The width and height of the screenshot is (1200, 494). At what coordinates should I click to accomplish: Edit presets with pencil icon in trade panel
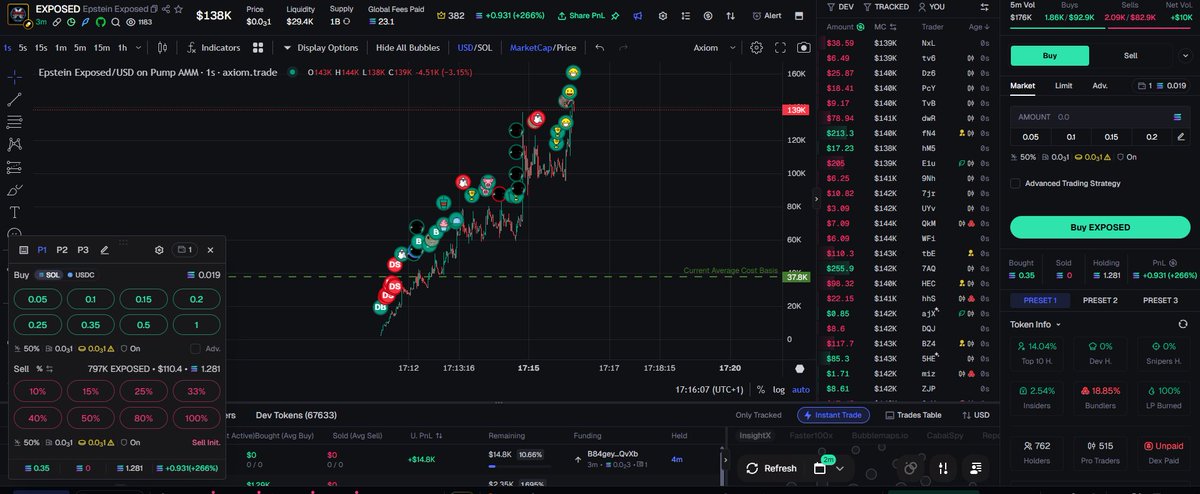(x=105, y=250)
